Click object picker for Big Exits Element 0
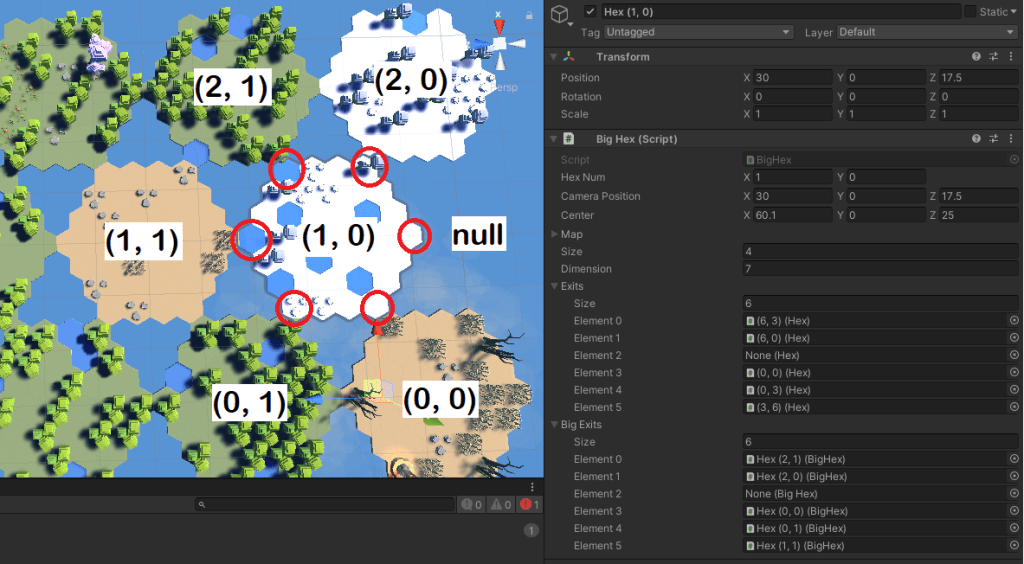 (x=1013, y=459)
